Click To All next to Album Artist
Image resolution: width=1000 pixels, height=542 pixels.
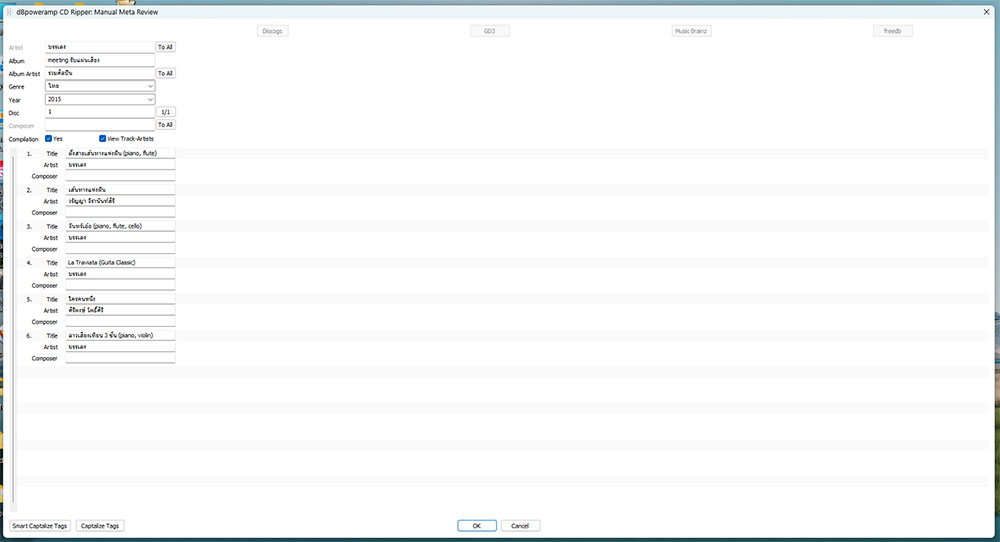click(x=165, y=73)
